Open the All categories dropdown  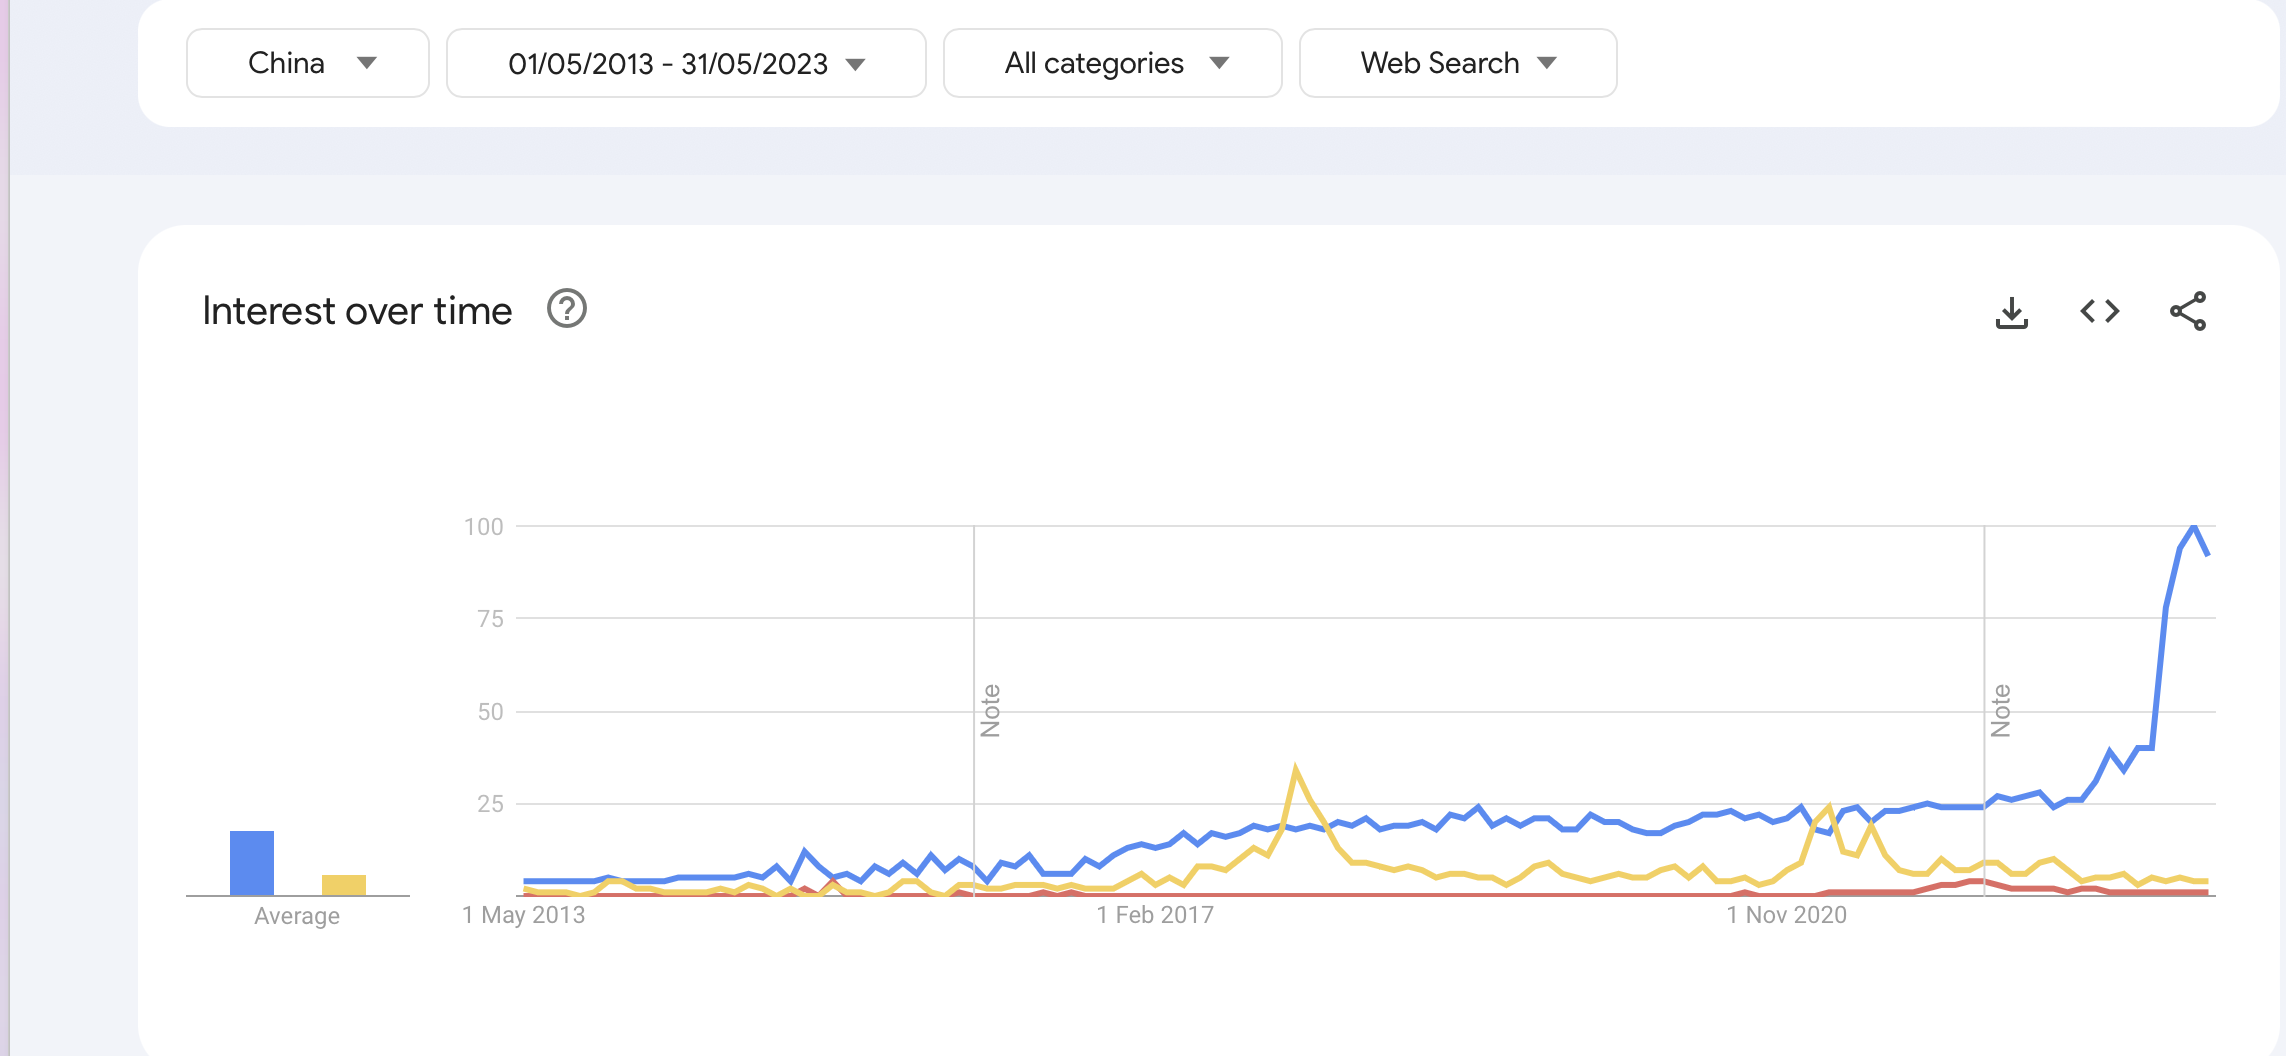pyautogui.click(x=1112, y=63)
